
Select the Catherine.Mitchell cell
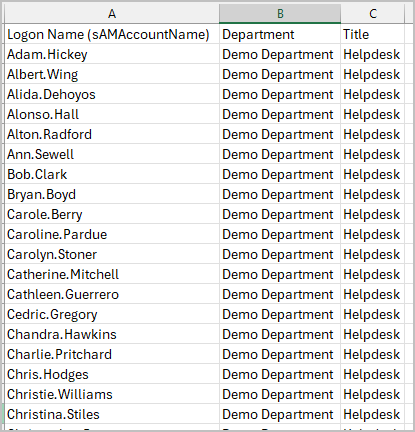point(112,274)
